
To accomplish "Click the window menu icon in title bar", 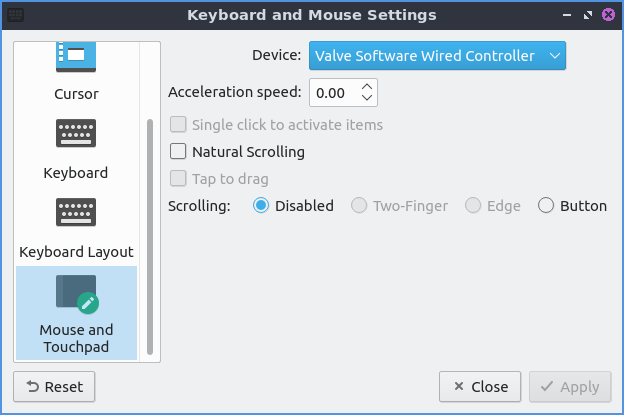I will pyautogui.click(x=16, y=15).
